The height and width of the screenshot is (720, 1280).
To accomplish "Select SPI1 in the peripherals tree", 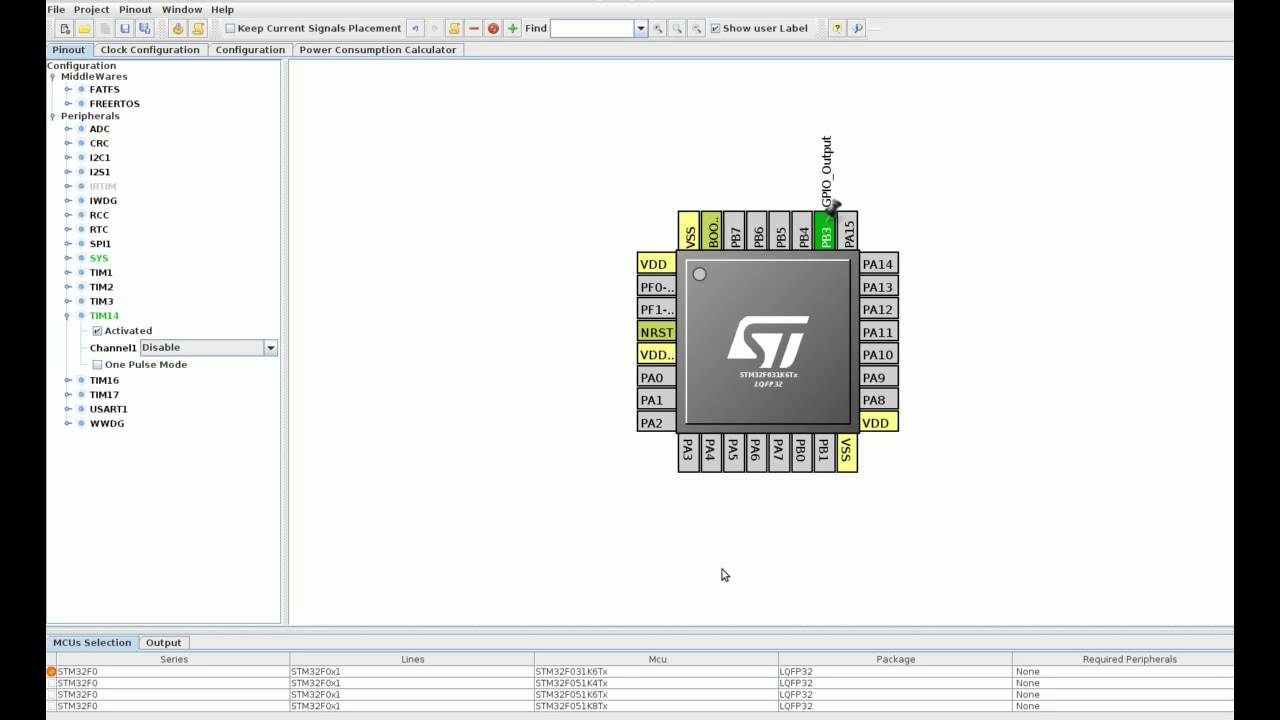I will pyautogui.click(x=100, y=244).
